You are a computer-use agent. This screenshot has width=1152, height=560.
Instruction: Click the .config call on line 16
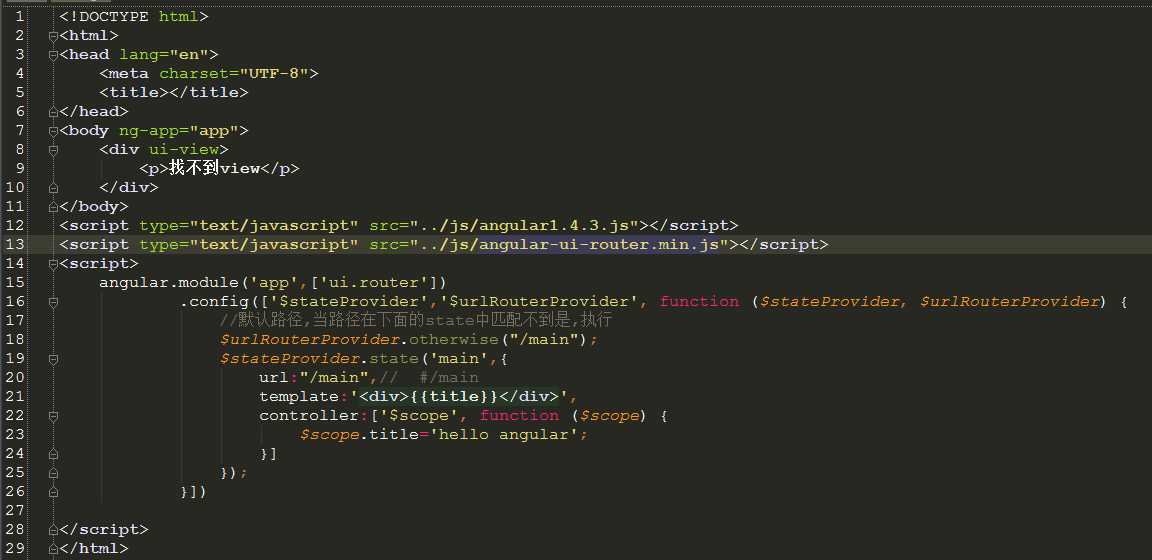[x=213, y=301]
